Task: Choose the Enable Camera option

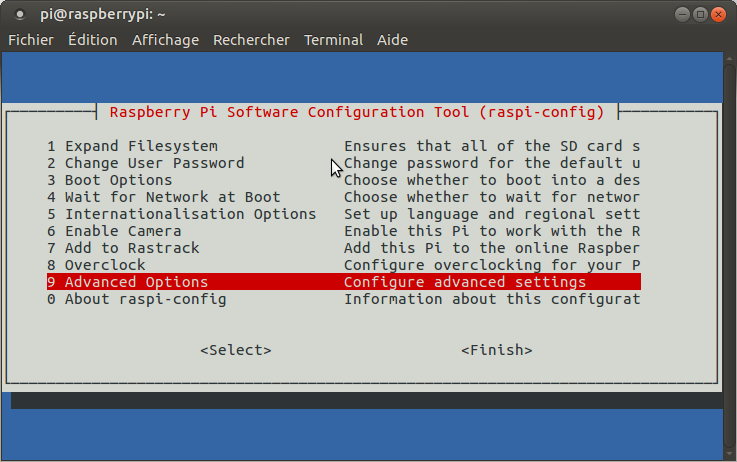Action: 122,231
